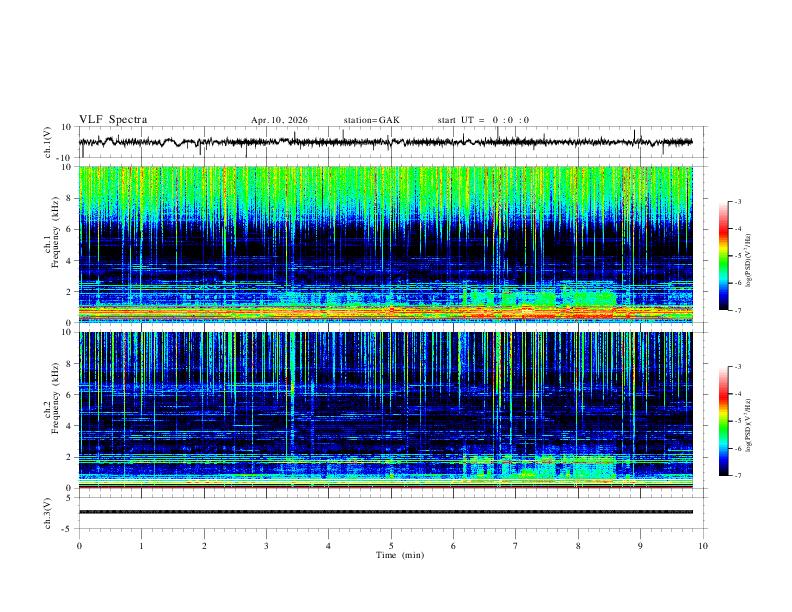Click time axis tick label "0"
This screenshot has height=612, width=792.
pyautogui.click(x=79, y=546)
